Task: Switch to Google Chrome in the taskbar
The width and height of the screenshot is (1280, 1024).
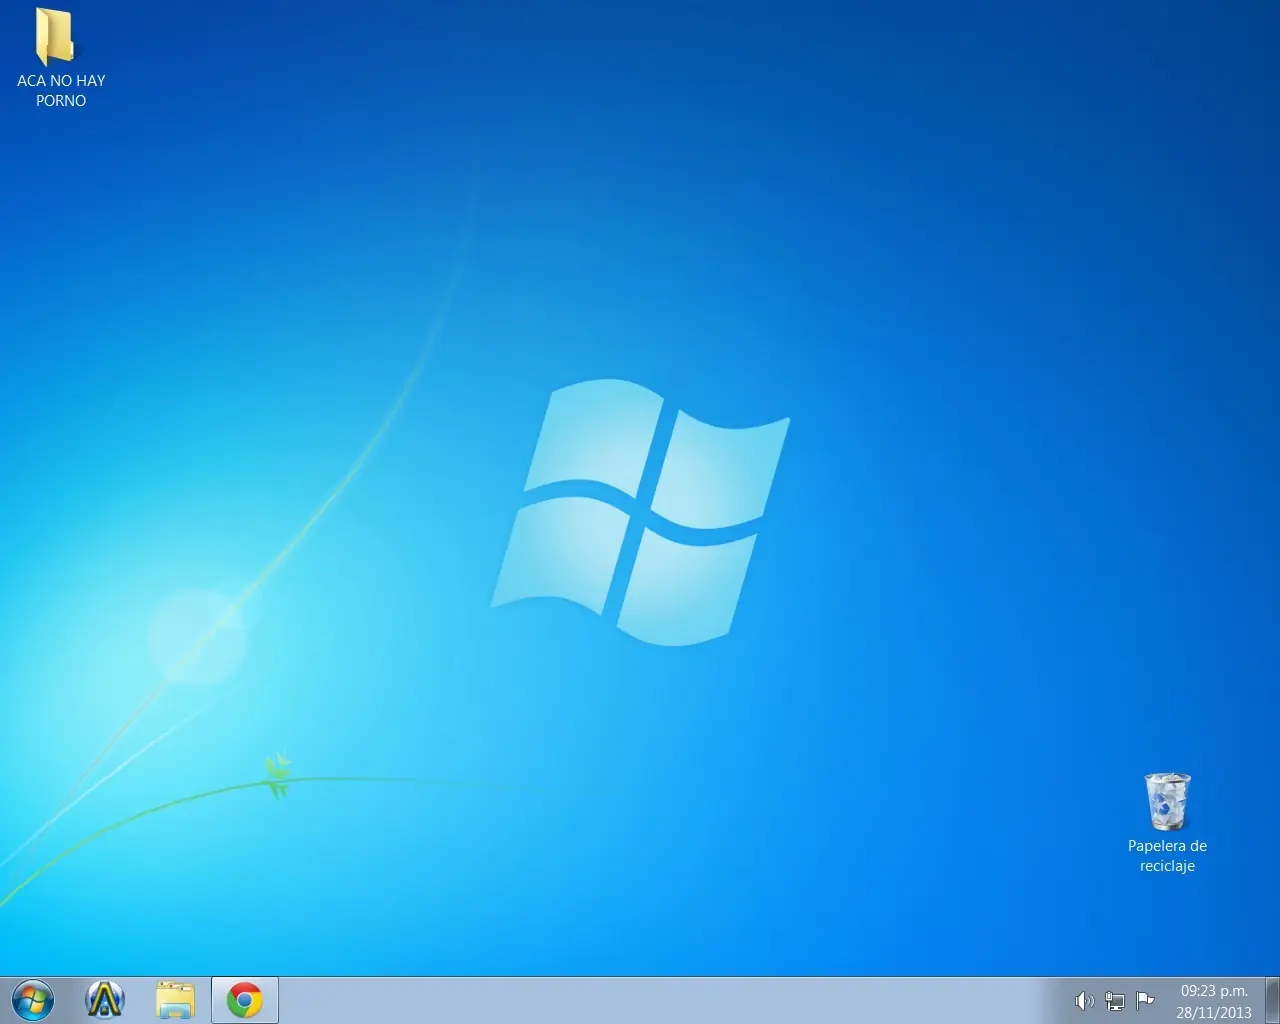Action: [245, 1000]
